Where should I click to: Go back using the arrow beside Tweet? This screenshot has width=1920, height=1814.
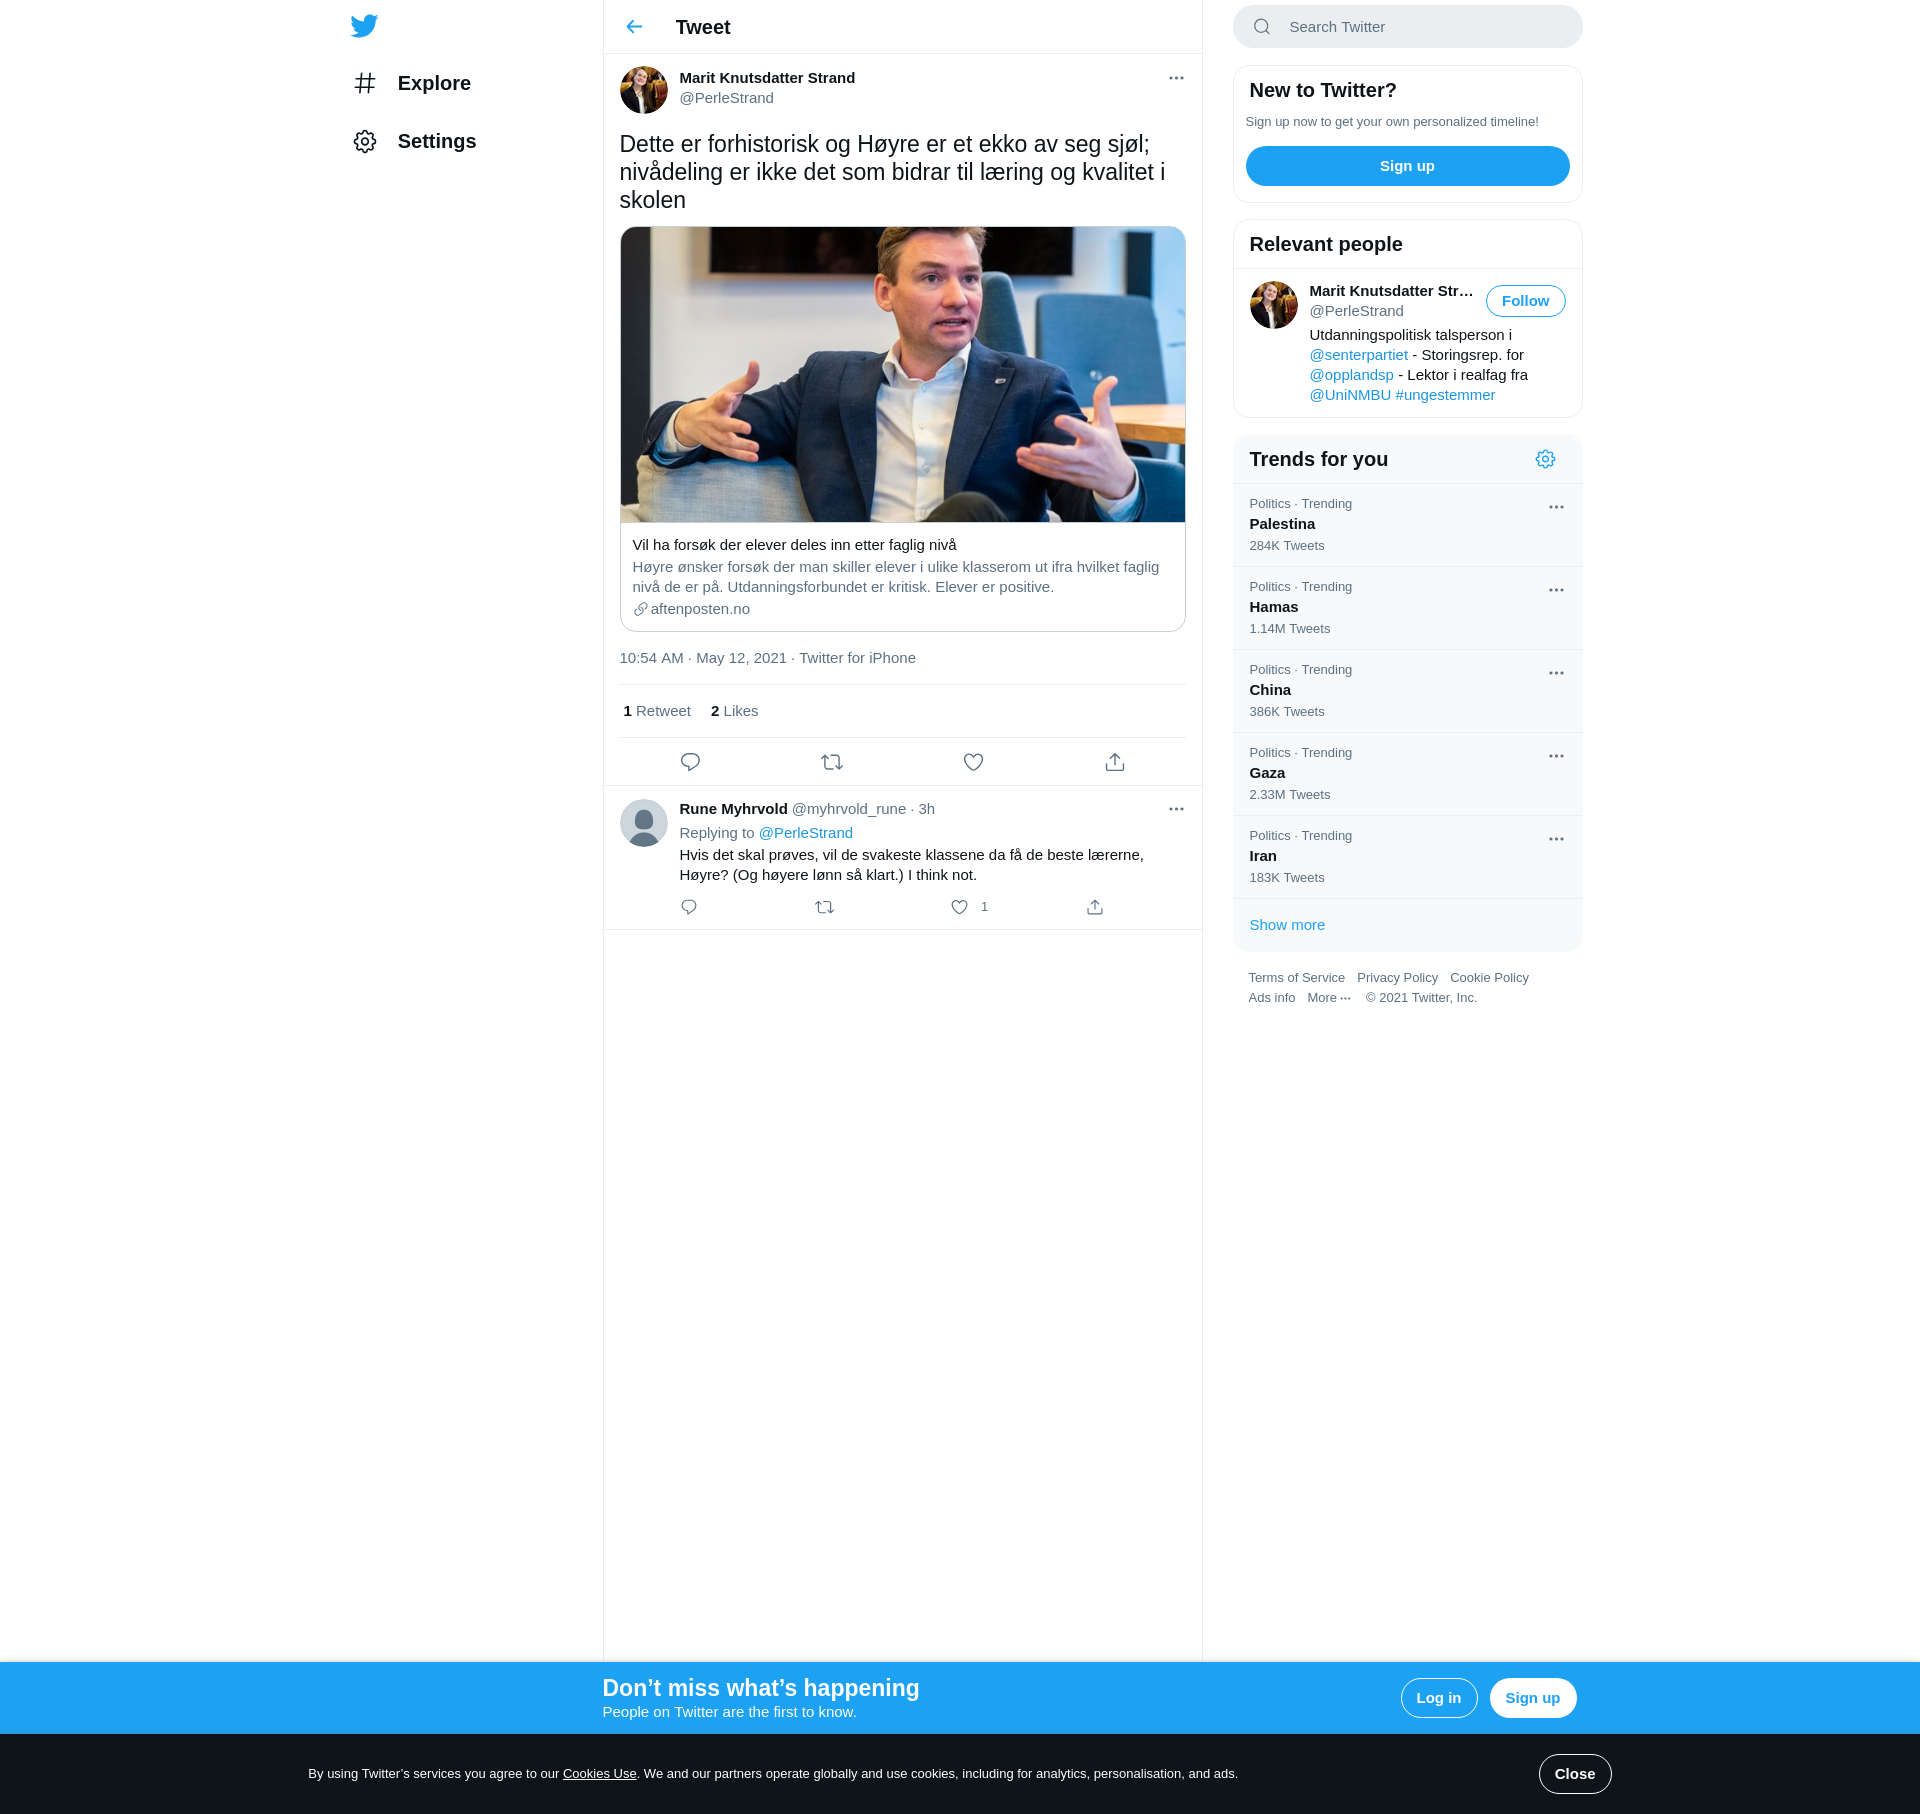[x=634, y=27]
